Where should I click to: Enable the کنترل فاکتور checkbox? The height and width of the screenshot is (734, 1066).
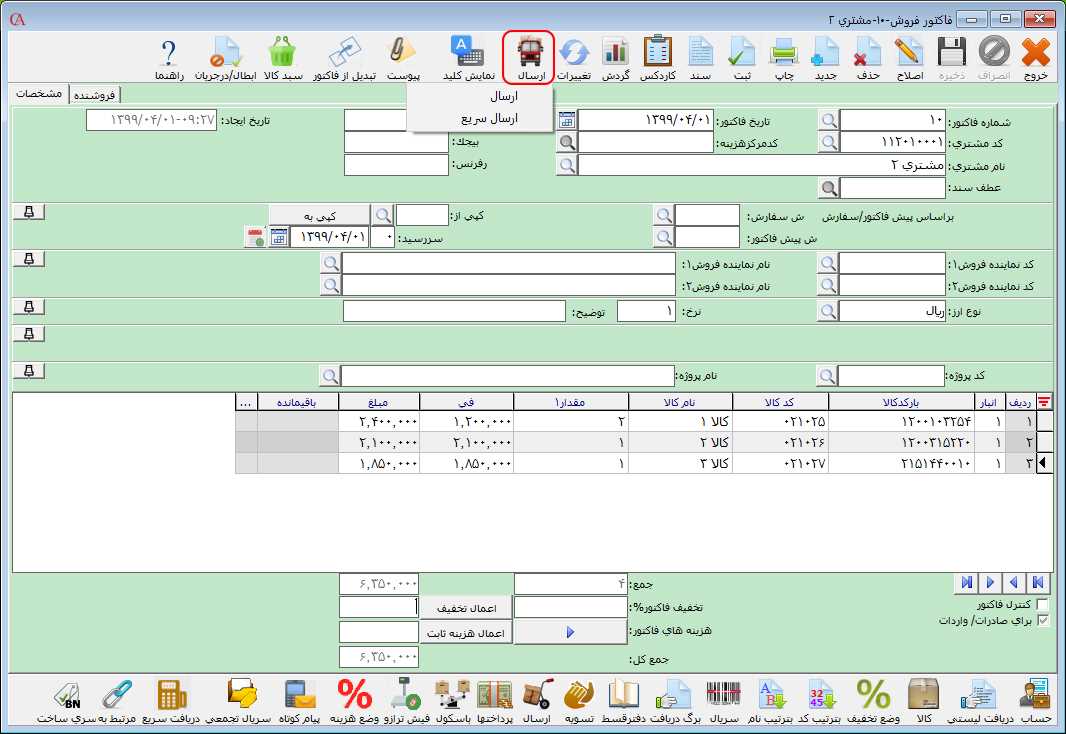1044,605
